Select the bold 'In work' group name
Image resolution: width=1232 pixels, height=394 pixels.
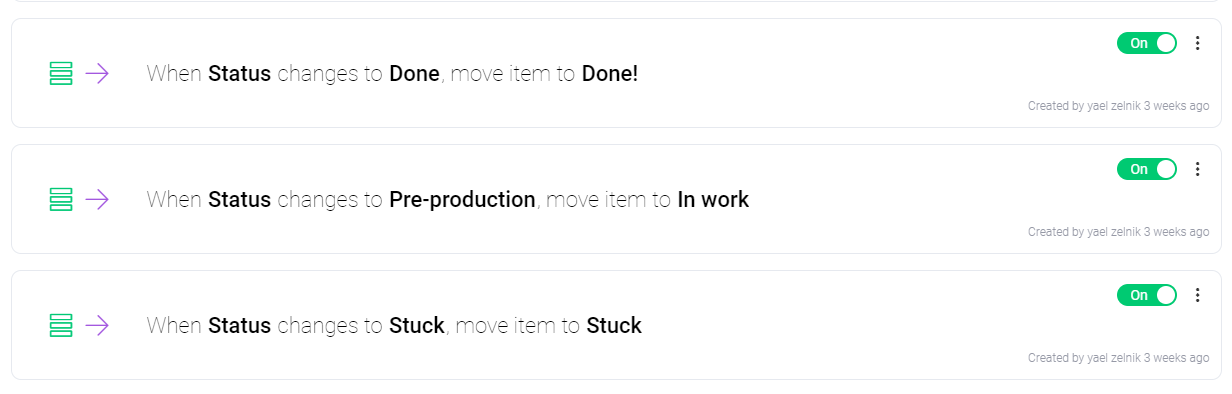tap(713, 200)
